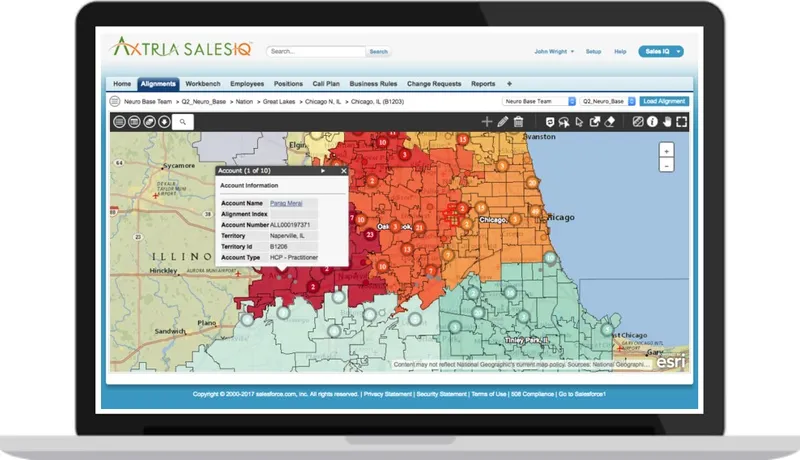This screenshot has height=460, width=800.
Task: Switch to the Employees tab
Action: pos(247,84)
